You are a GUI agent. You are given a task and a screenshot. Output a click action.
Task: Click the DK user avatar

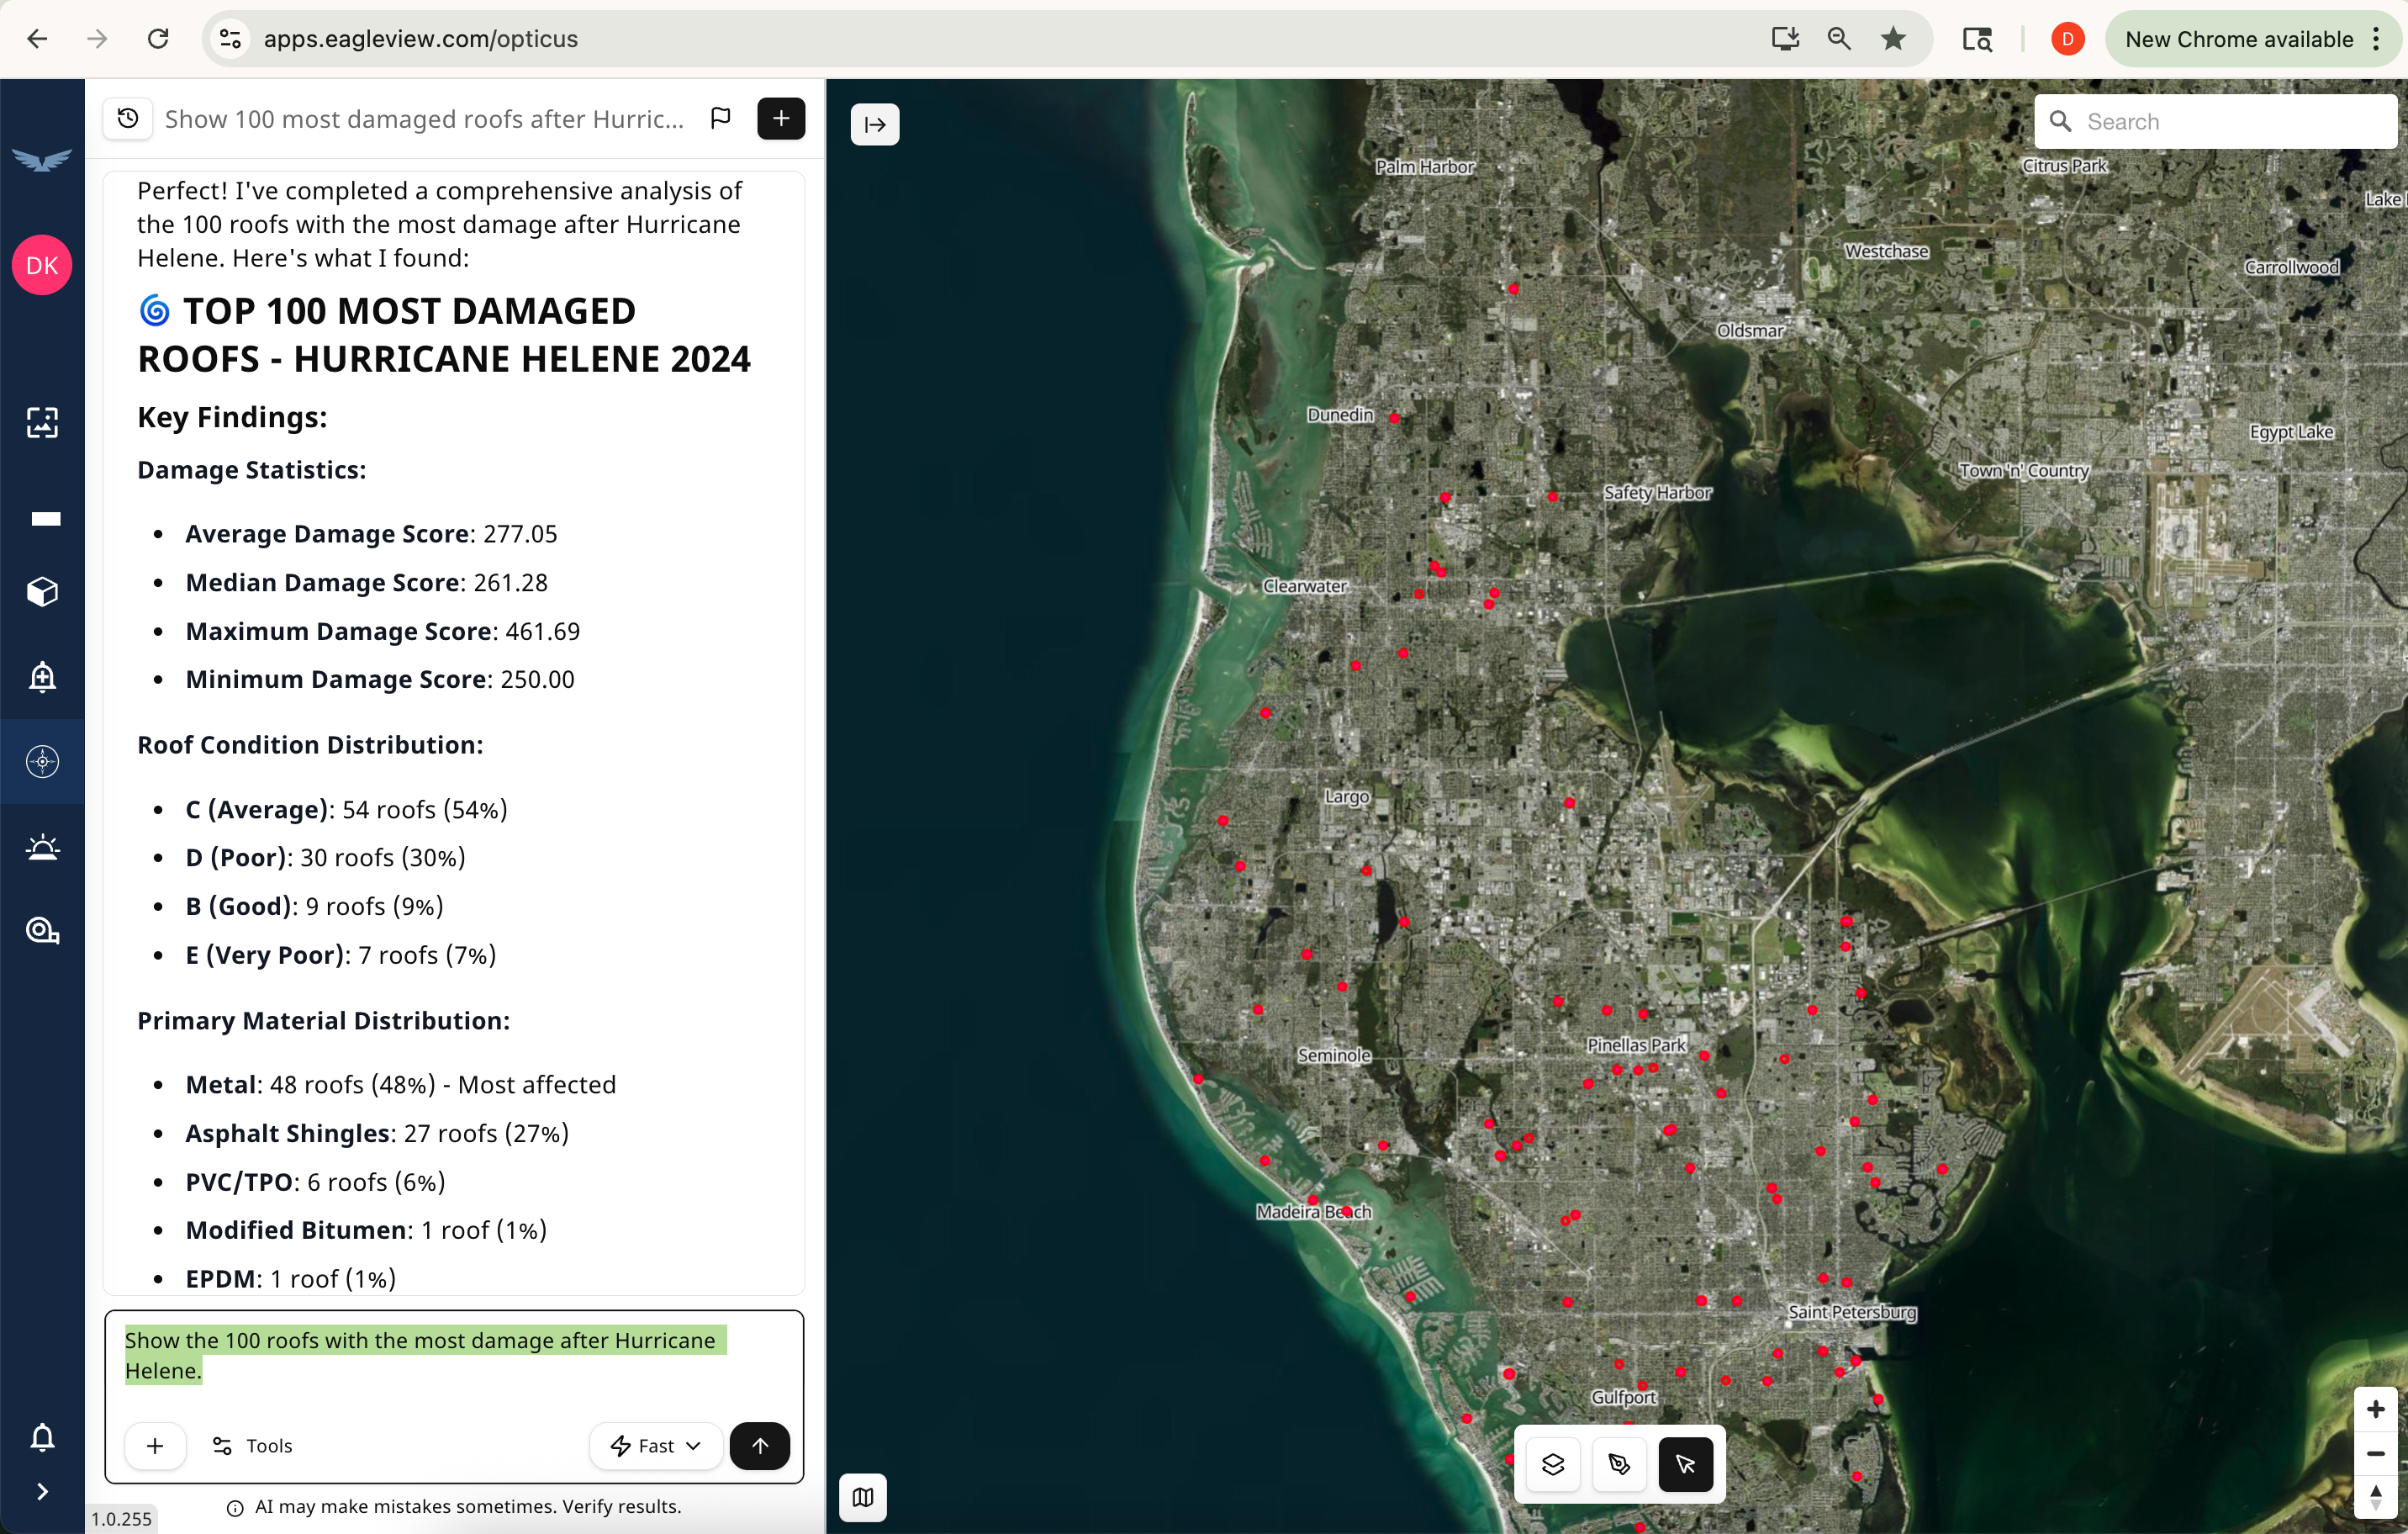(42, 266)
